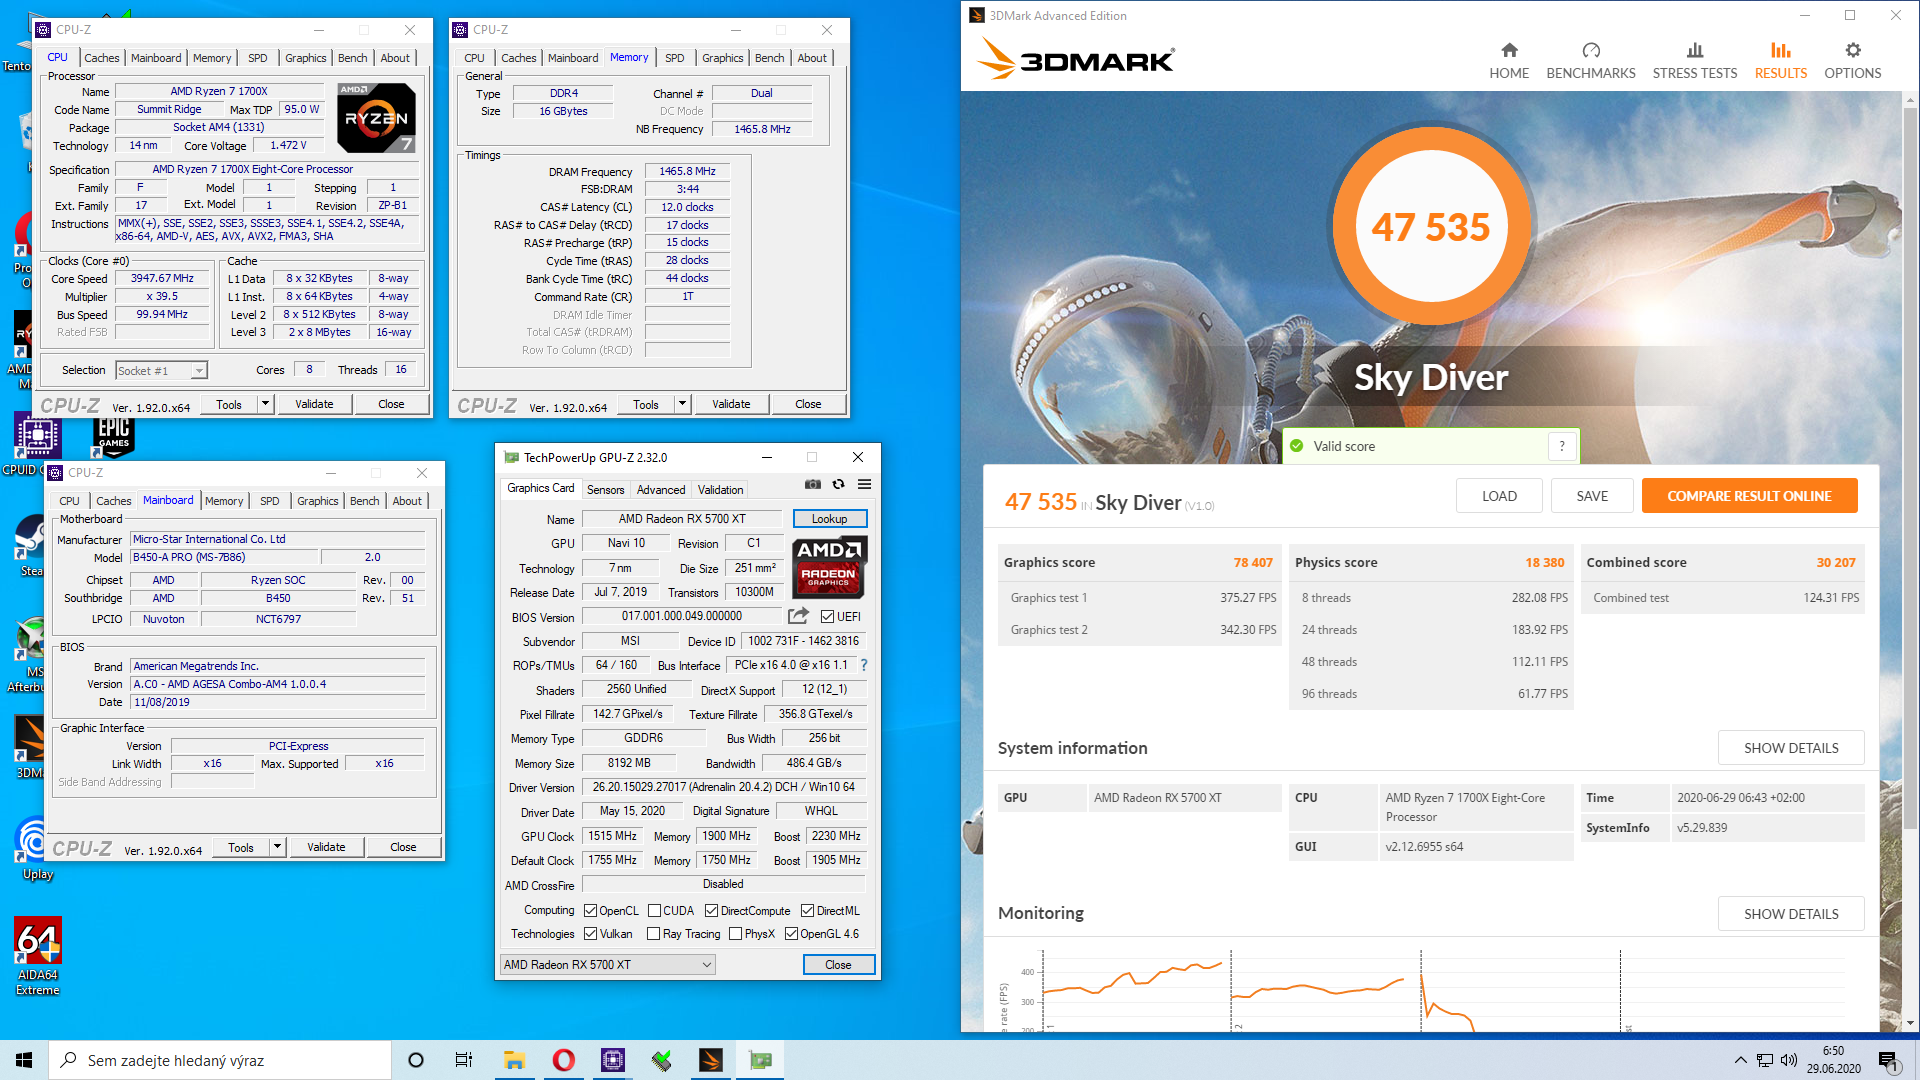Viewport: 1920px width, 1080px height.
Task: Toggle the DirectCompute checkbox
Action: coord(711,911)
